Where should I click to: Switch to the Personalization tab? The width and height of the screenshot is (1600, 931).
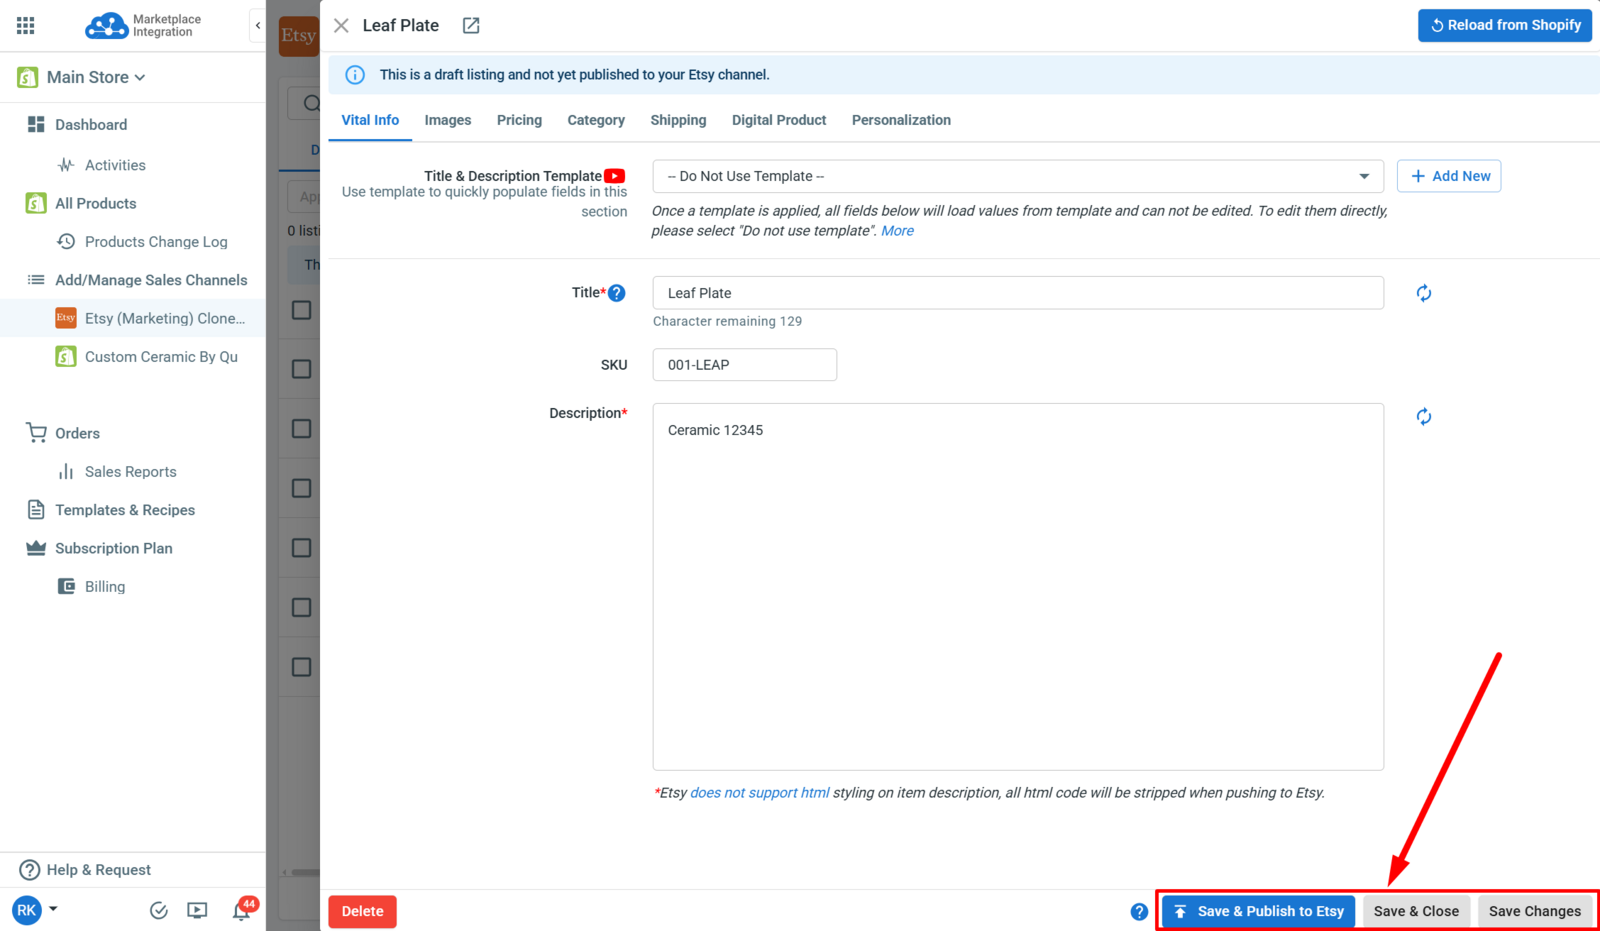[x=901, y=120]
